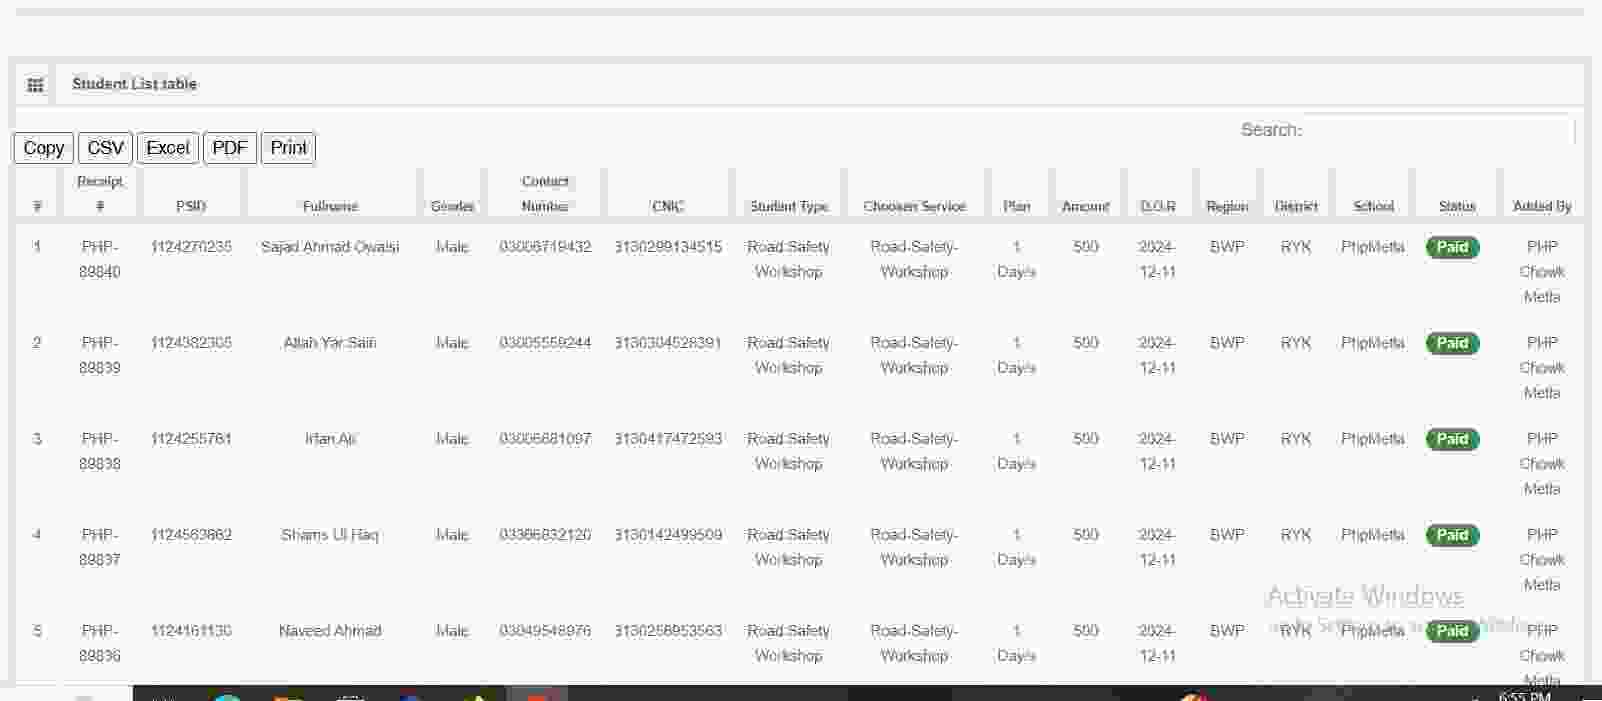Sort by PSID column header
Screen dimensions: 1602x701
191,206
